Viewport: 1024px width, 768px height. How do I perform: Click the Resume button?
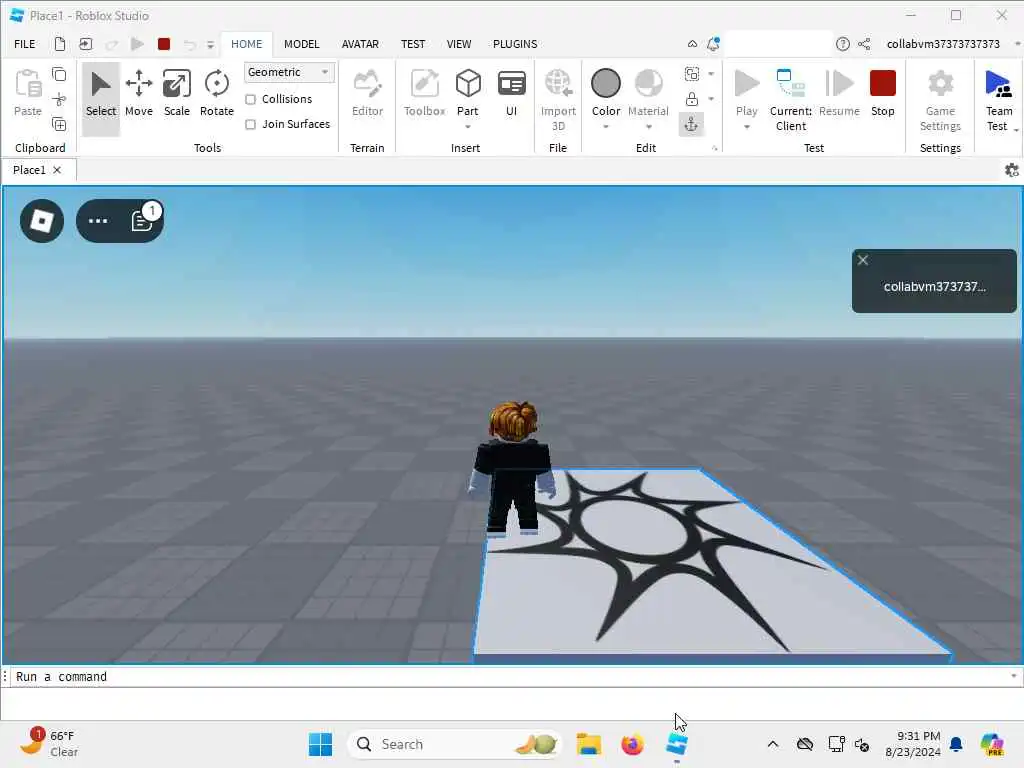839,95
